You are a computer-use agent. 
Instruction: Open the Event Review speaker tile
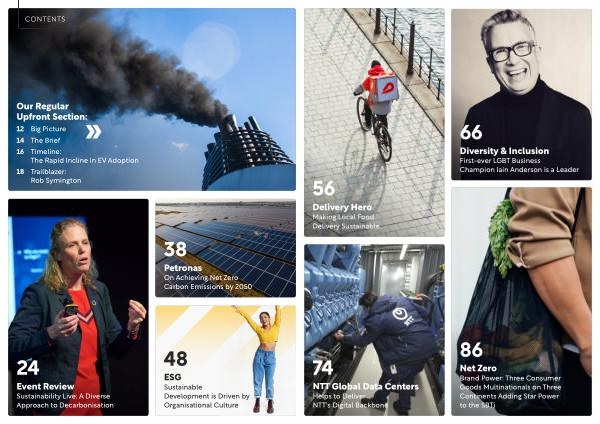tap(78, 307)
